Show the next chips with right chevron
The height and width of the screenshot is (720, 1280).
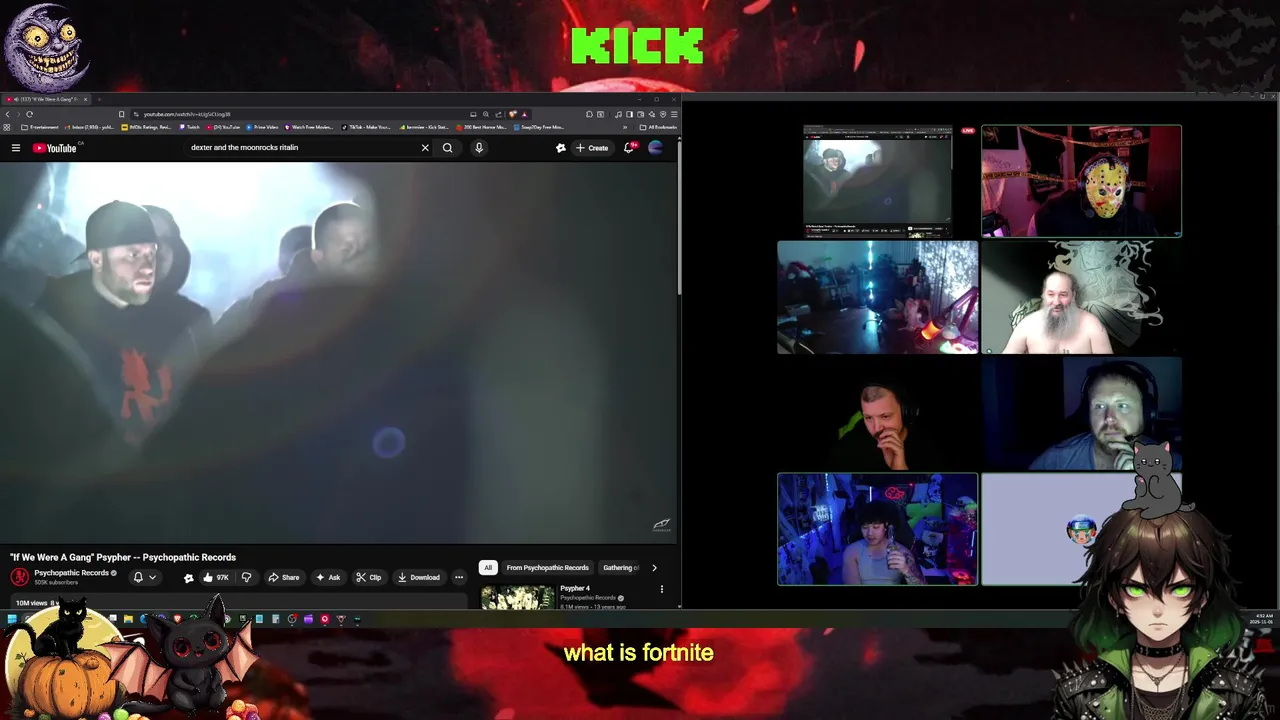coord(654,568)
